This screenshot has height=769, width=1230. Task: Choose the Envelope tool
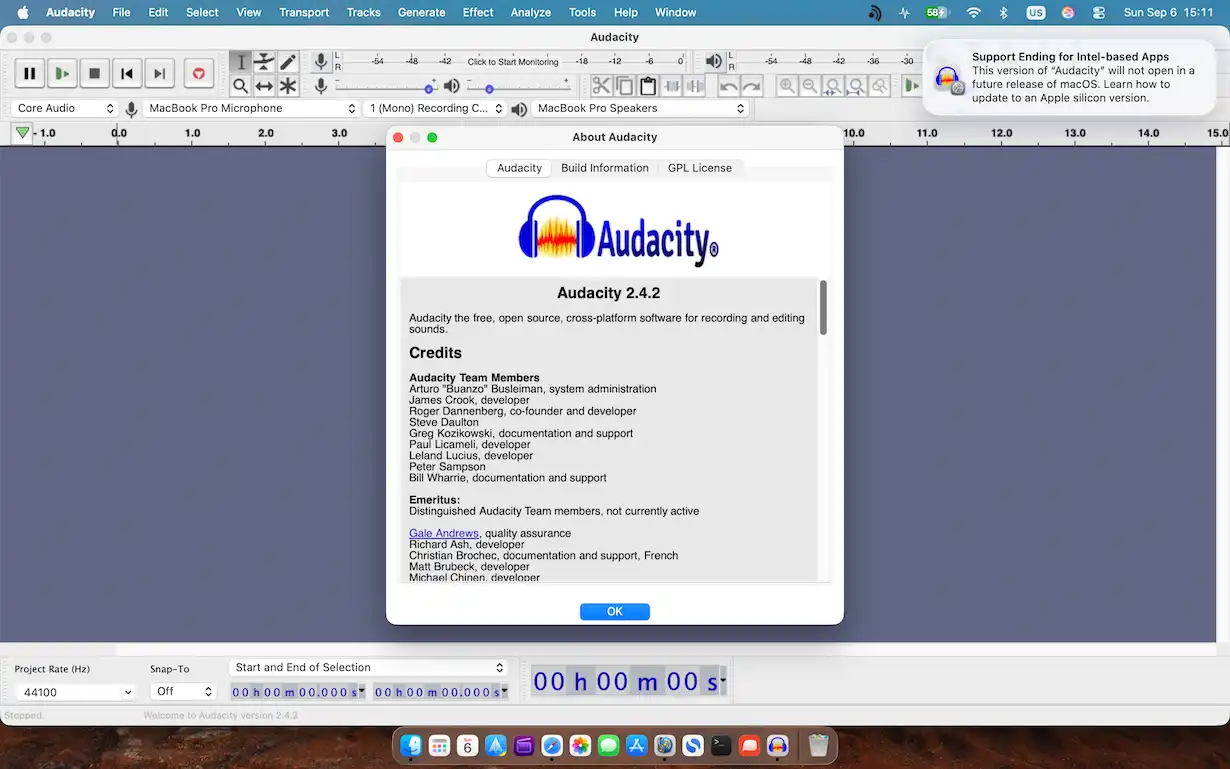pyautogui.click(x=264, y=62)
